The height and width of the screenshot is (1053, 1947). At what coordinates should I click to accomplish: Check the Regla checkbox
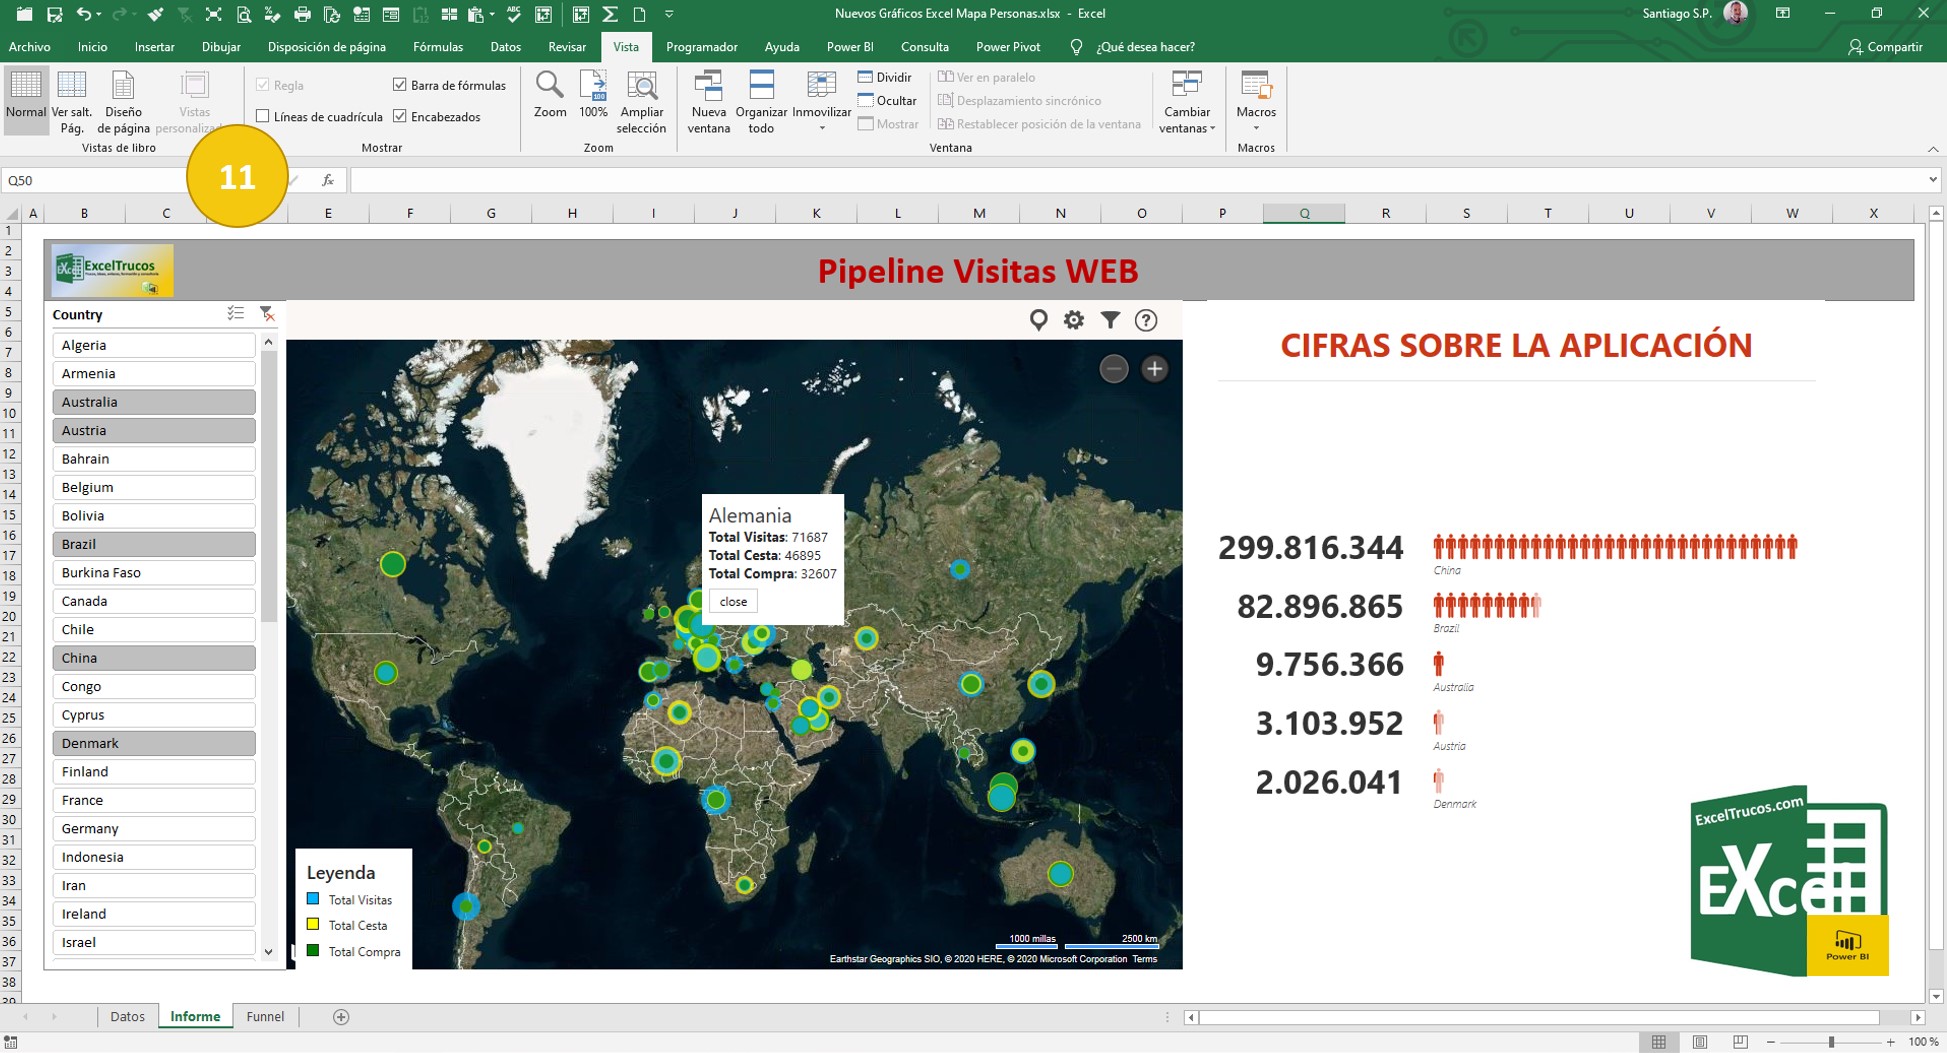click(261, 84)
